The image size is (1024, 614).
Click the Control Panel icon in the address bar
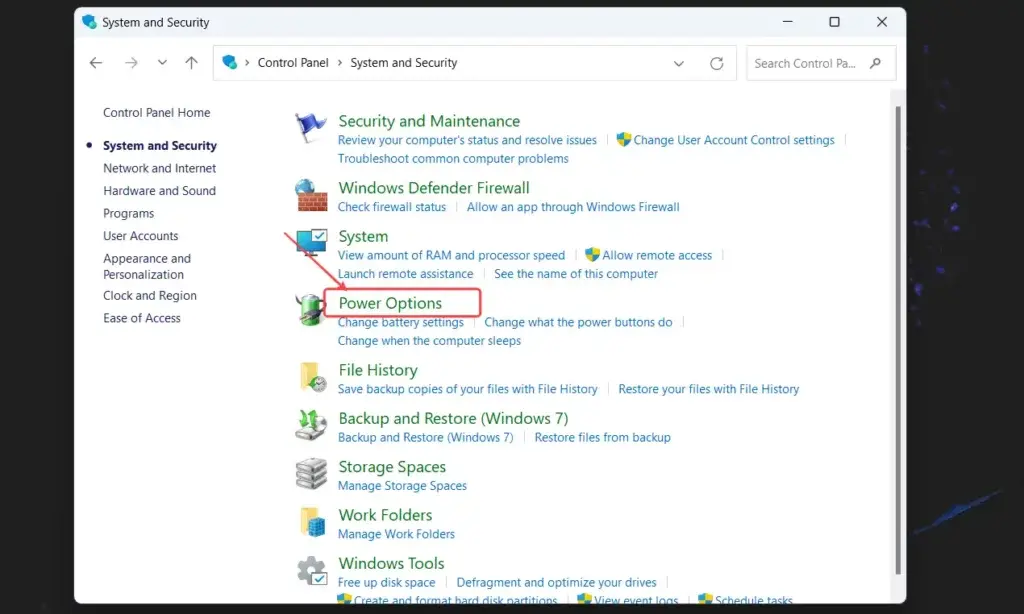229,62
